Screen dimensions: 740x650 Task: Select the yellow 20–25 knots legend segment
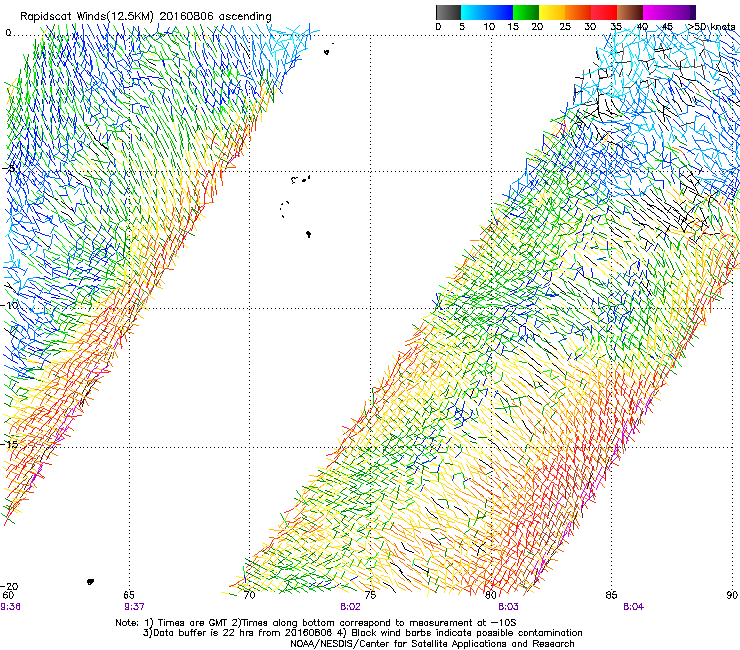point(552,12)
